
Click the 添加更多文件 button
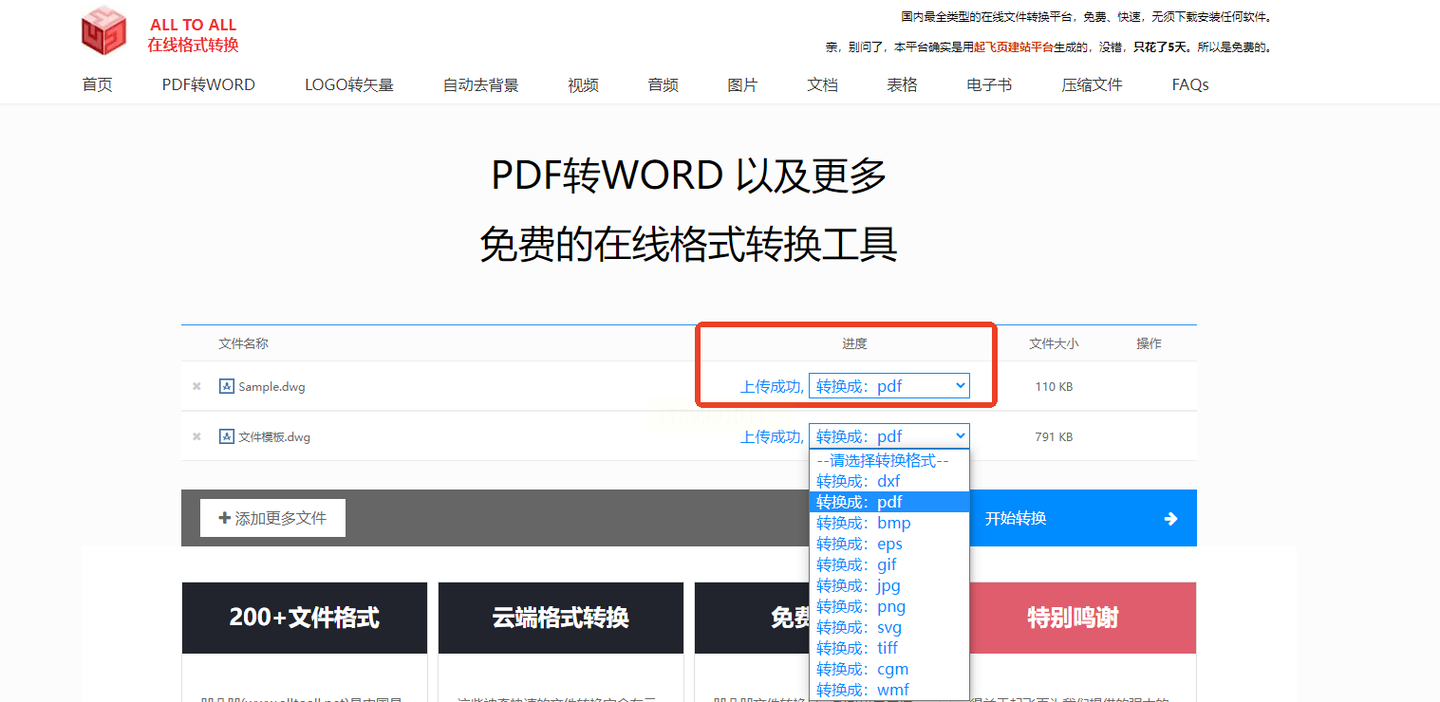point(273,518)
